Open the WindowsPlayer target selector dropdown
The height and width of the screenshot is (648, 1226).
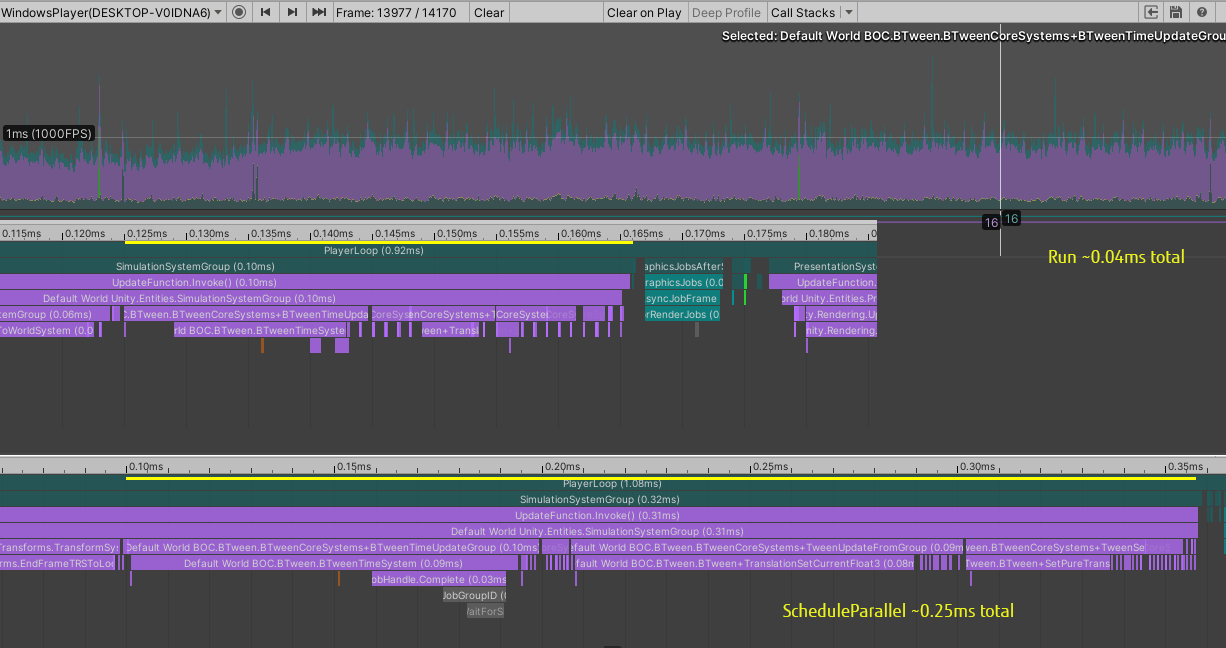click(x=110, y=12)
